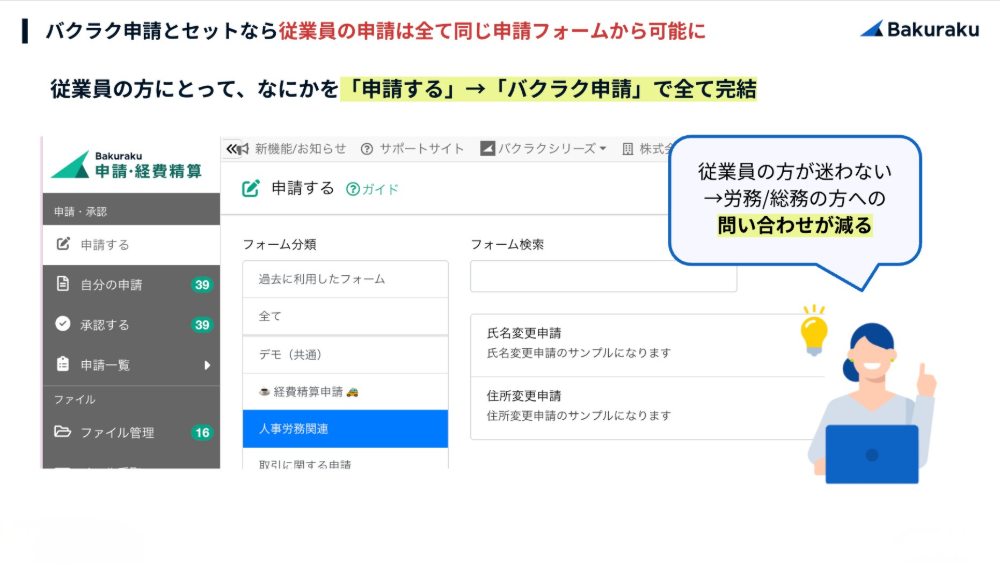Click the Bakuraku logo at top right
The width and height of the screenshot is (1000, 563).
point(919,29)
